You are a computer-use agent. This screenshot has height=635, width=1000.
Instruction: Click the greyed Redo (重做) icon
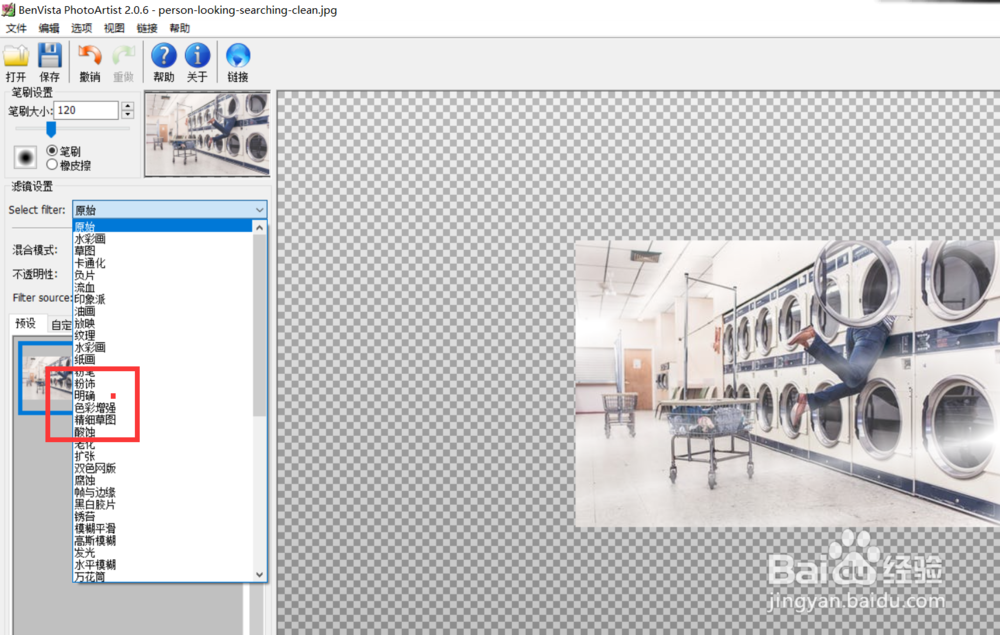click(x=123, y=56)
